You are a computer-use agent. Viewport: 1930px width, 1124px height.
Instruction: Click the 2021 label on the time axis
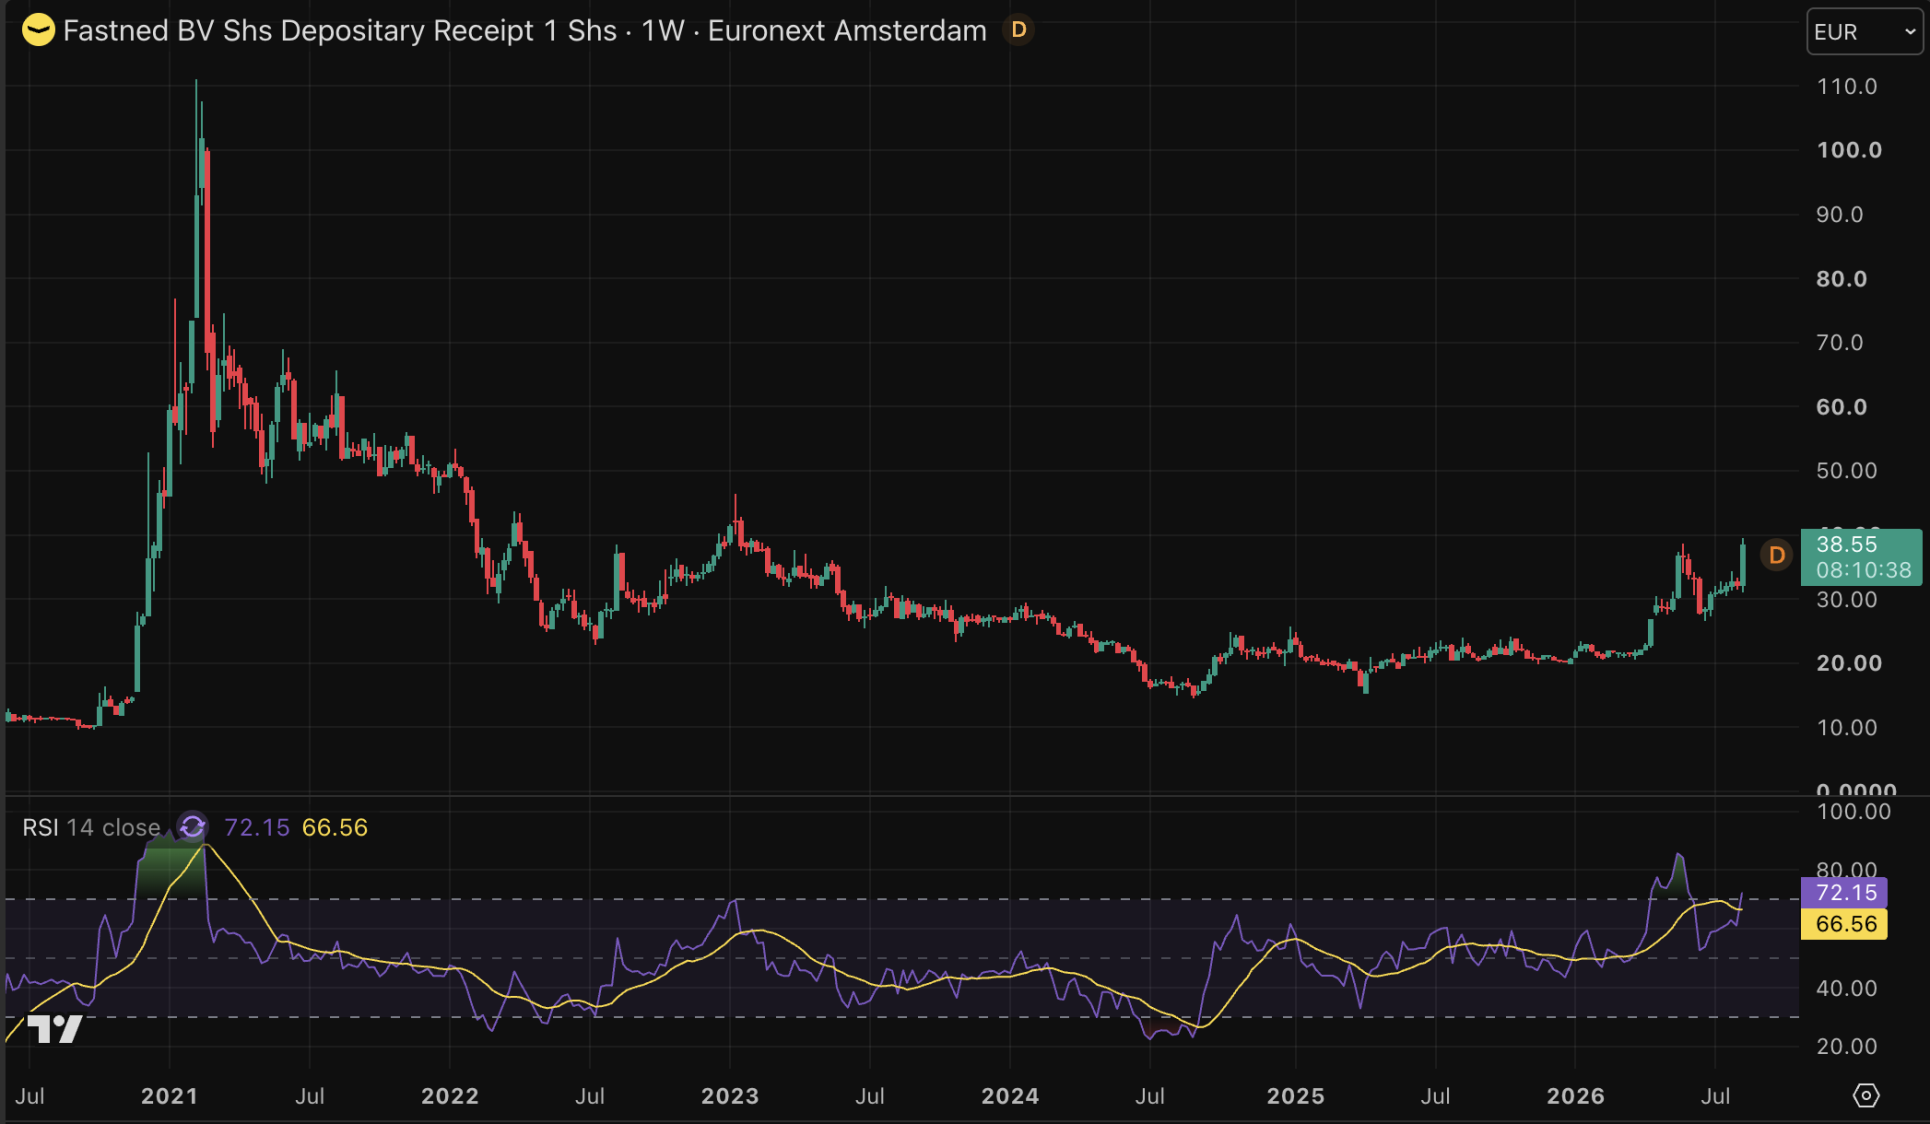pos(169,1096)
